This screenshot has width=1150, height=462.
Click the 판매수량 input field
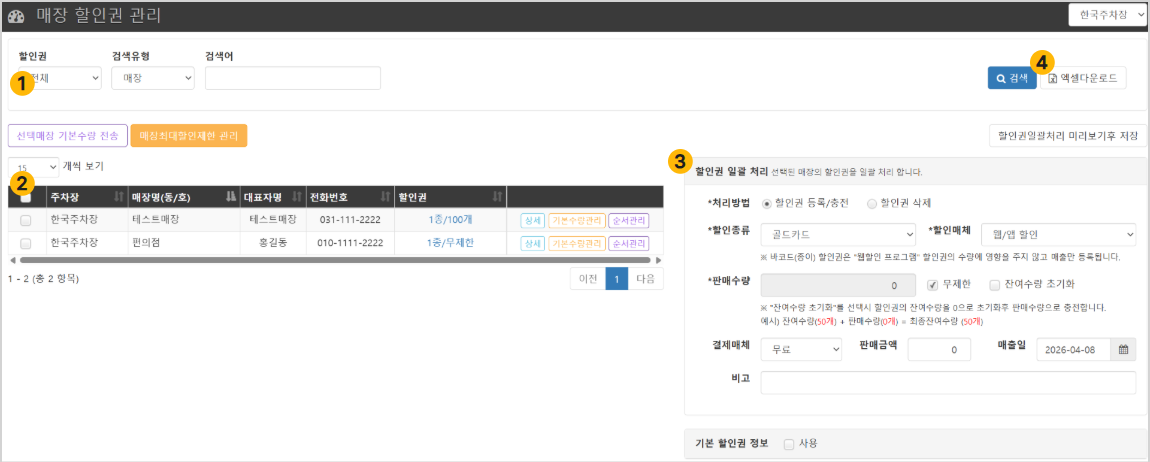point(838,285)
